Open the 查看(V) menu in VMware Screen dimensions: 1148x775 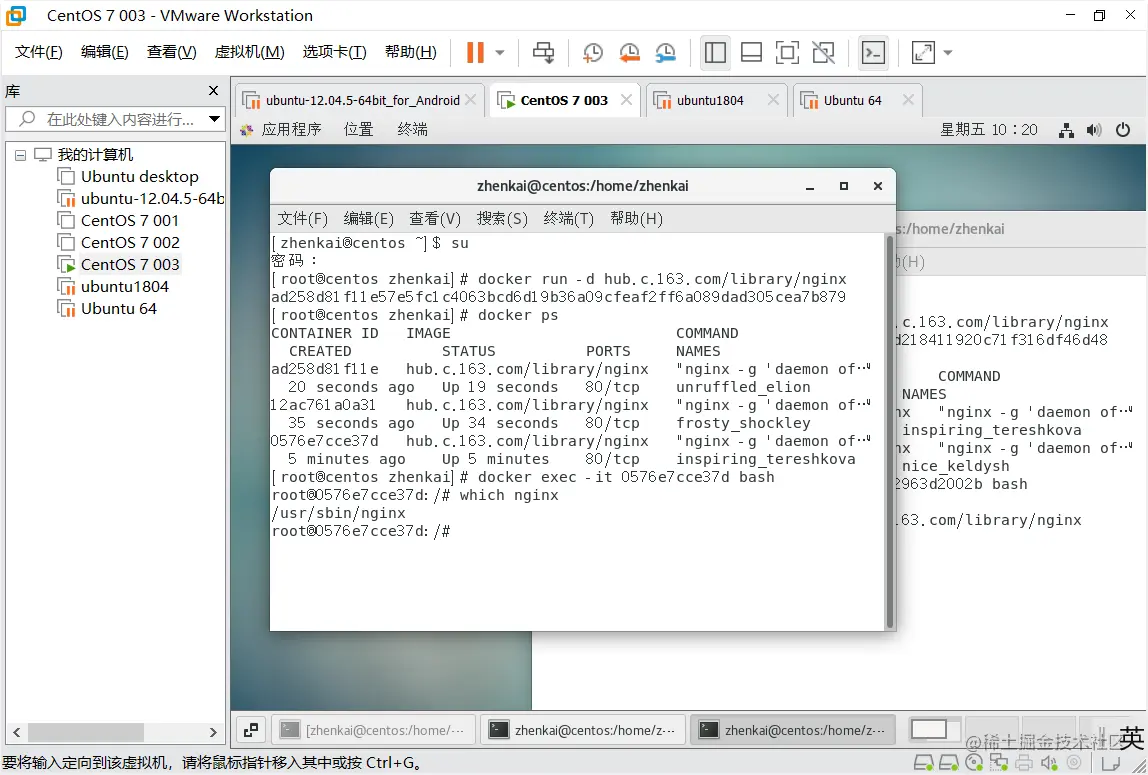pos(171,52)
